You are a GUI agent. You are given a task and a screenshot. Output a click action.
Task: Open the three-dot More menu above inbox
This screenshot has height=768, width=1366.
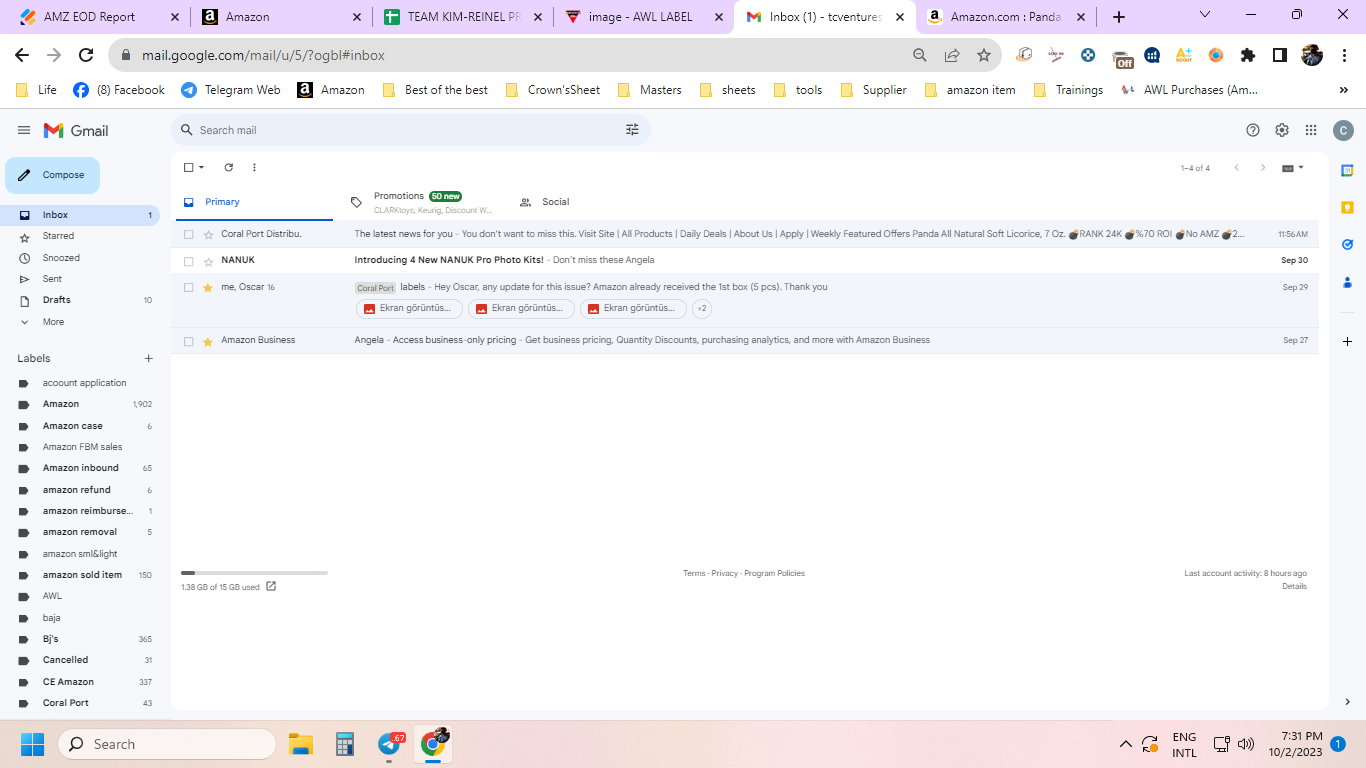pos(254,167)
